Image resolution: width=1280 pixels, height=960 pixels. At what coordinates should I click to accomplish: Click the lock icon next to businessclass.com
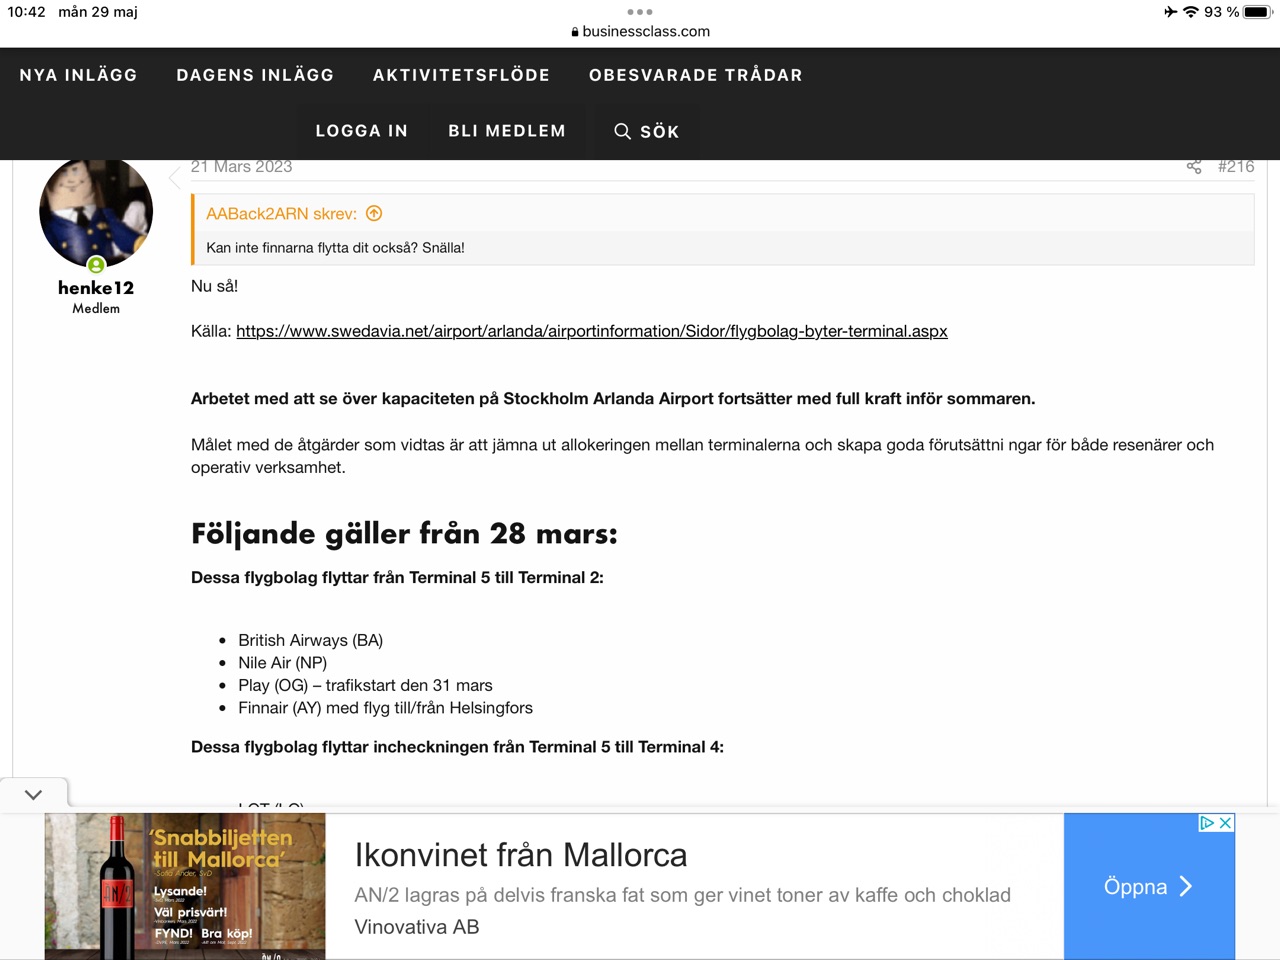coord(575,32)
